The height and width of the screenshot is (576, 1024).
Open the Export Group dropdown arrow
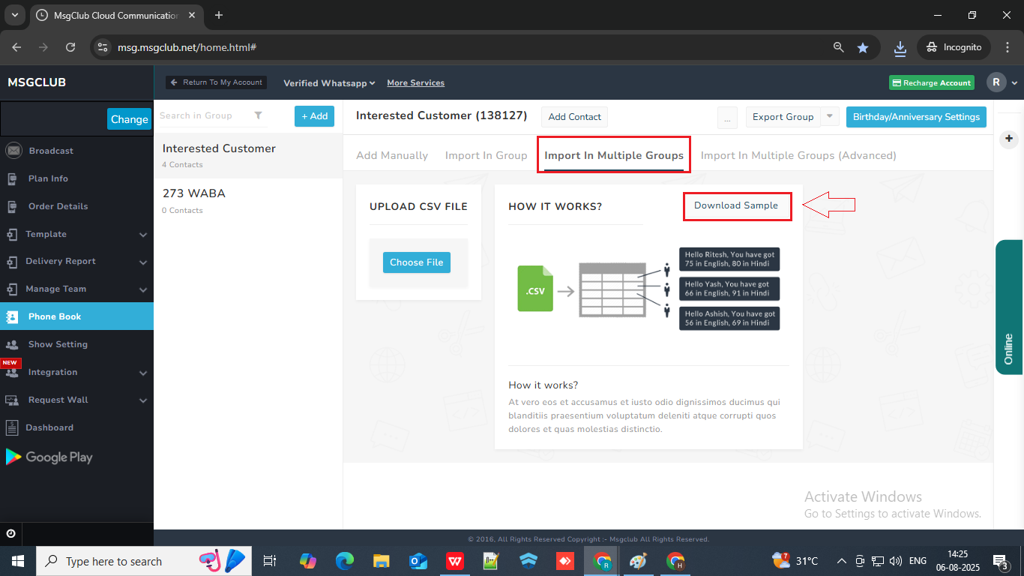(829, 117)
